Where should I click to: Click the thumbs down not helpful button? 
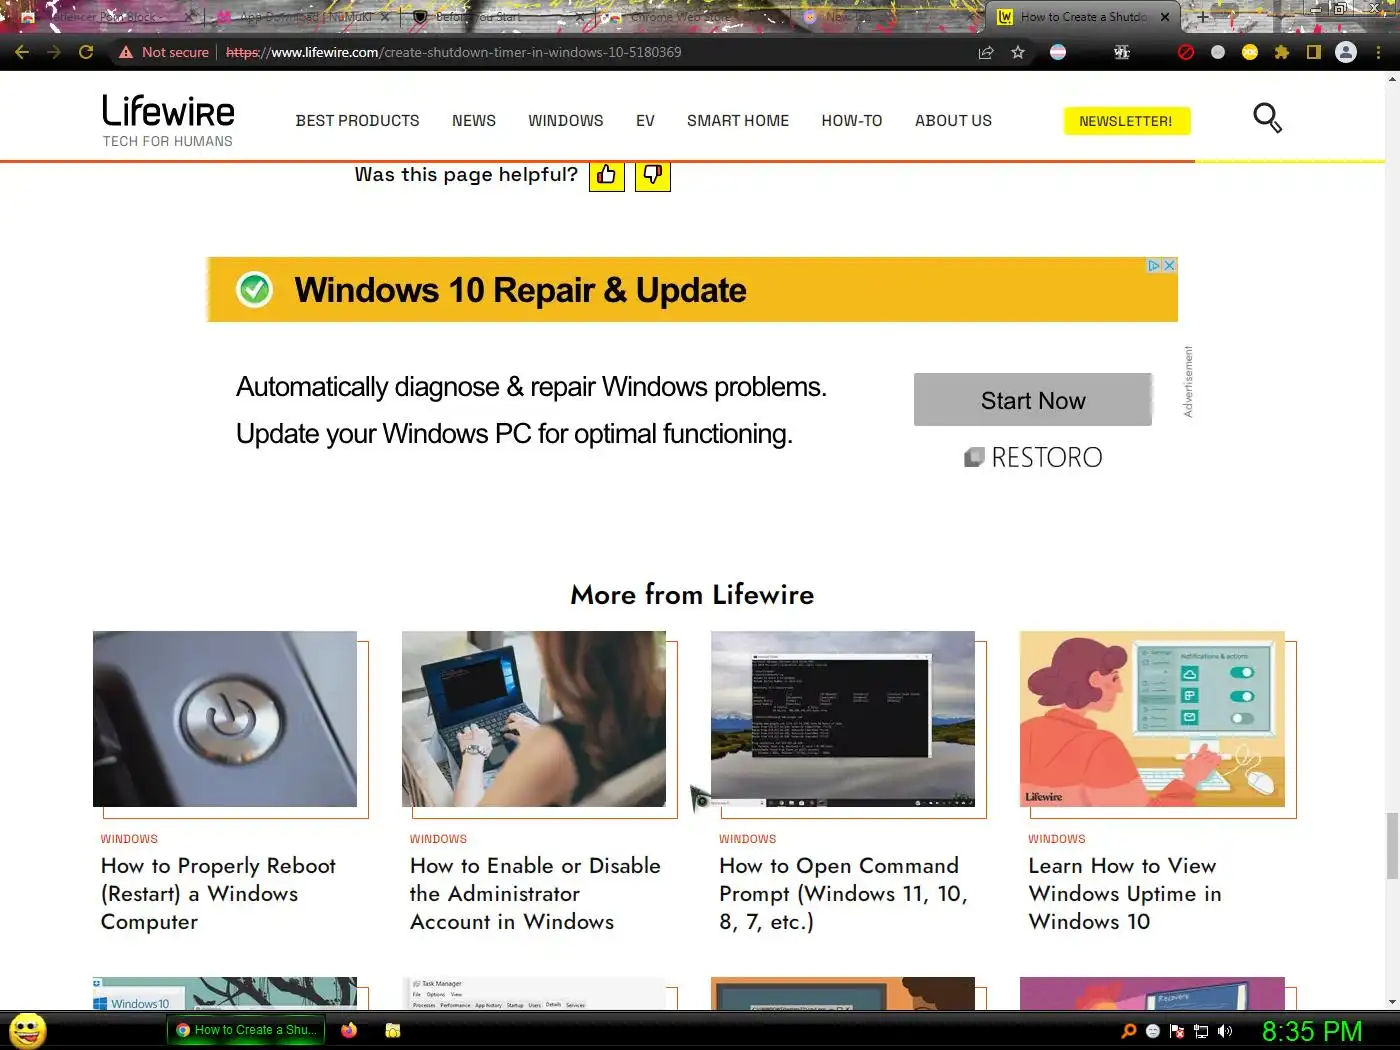coord(653,175)
